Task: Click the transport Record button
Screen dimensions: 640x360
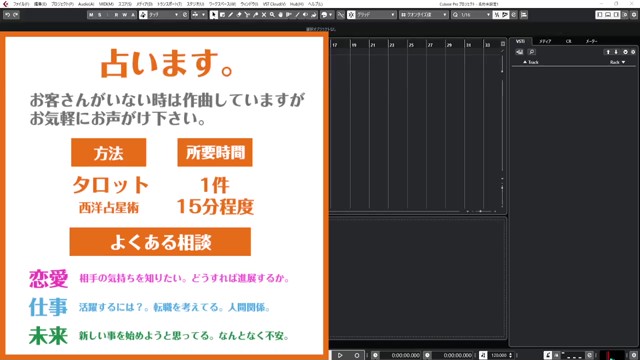Action: 356,355
